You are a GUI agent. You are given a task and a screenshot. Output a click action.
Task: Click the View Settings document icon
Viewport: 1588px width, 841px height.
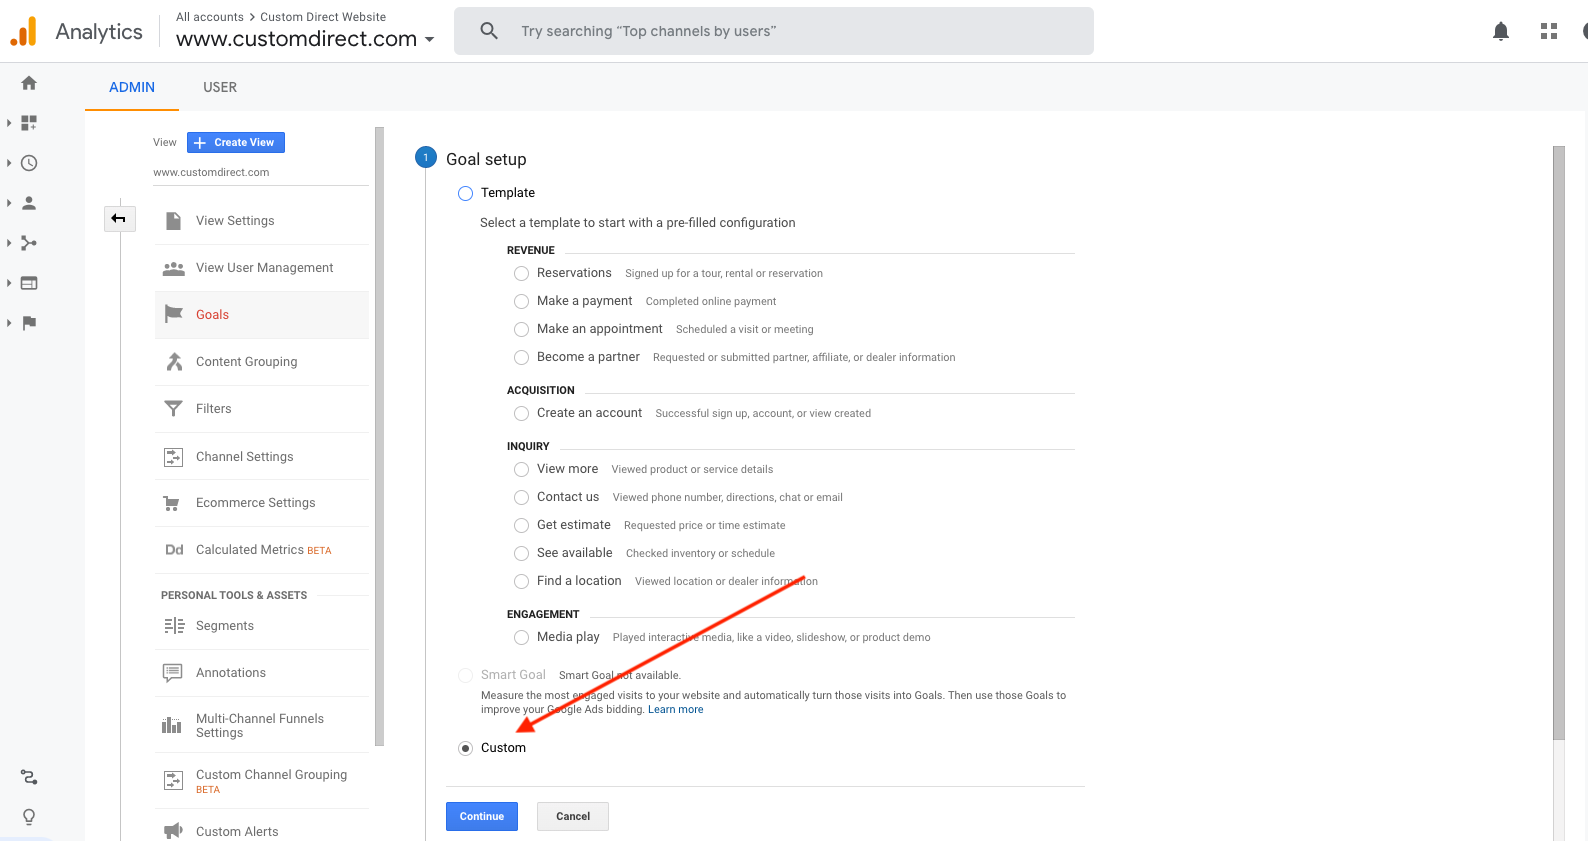point(174,221)
